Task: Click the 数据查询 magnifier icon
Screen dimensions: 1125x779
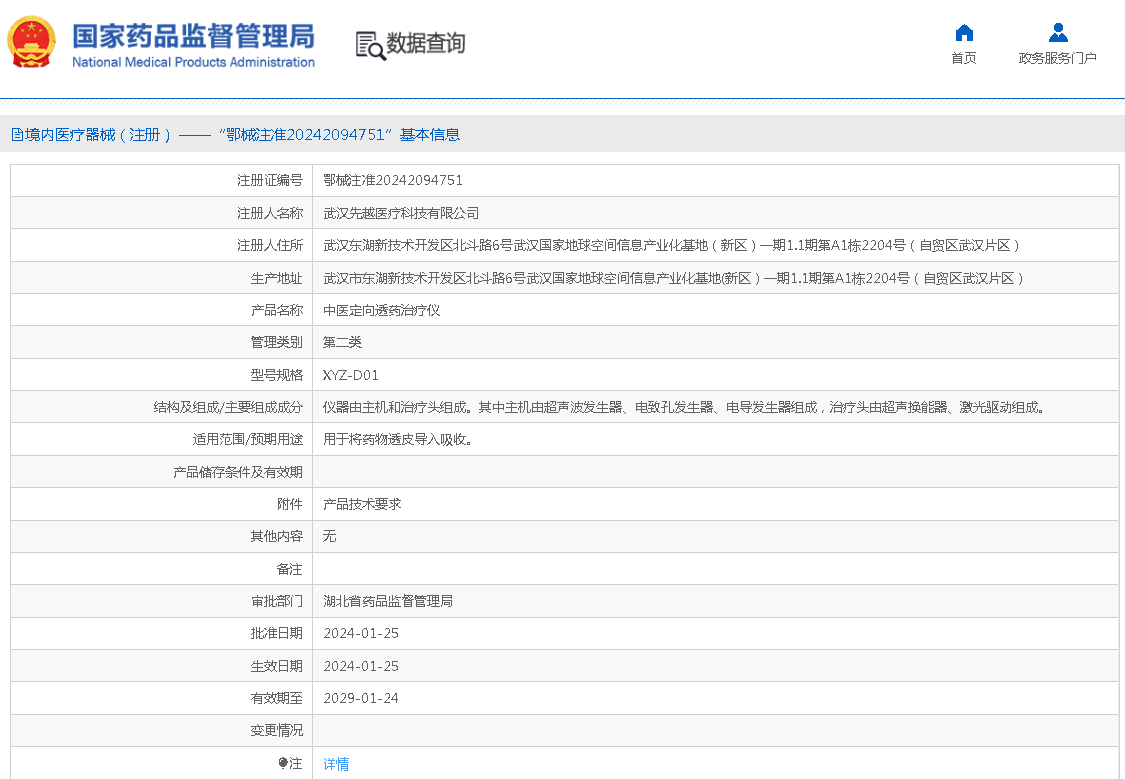Action: [x=370, y=45]
